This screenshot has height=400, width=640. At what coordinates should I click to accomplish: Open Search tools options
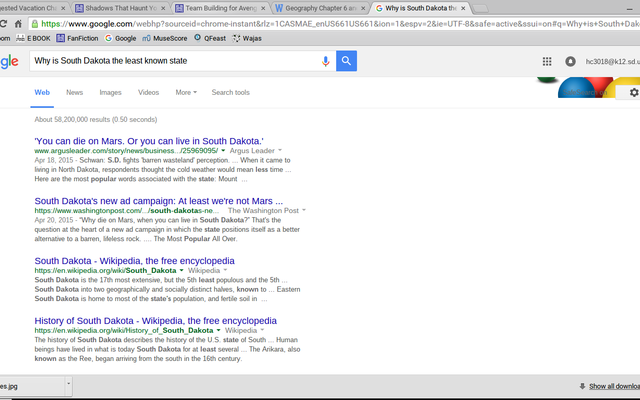coord(231,93)
